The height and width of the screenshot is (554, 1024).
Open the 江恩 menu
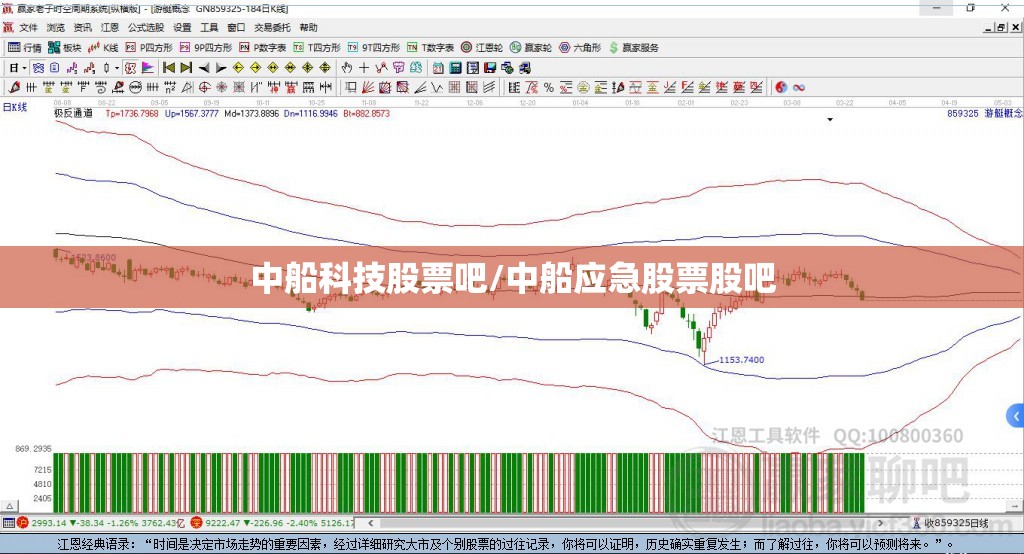pos(110,27)
